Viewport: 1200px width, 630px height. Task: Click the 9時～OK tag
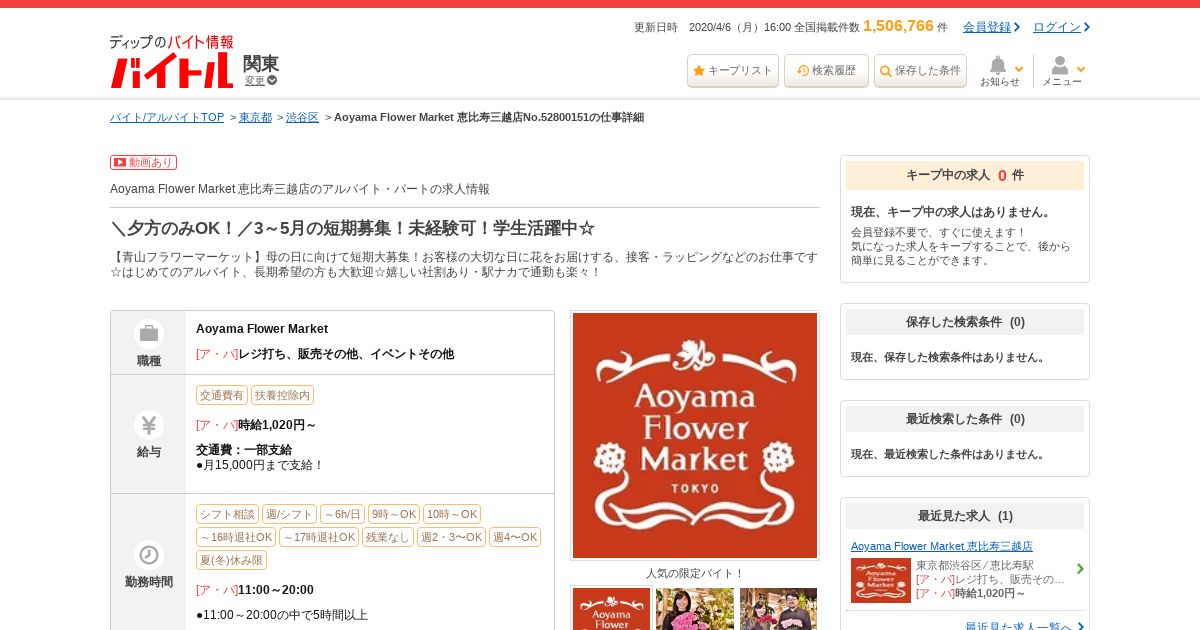coord(394,513)
